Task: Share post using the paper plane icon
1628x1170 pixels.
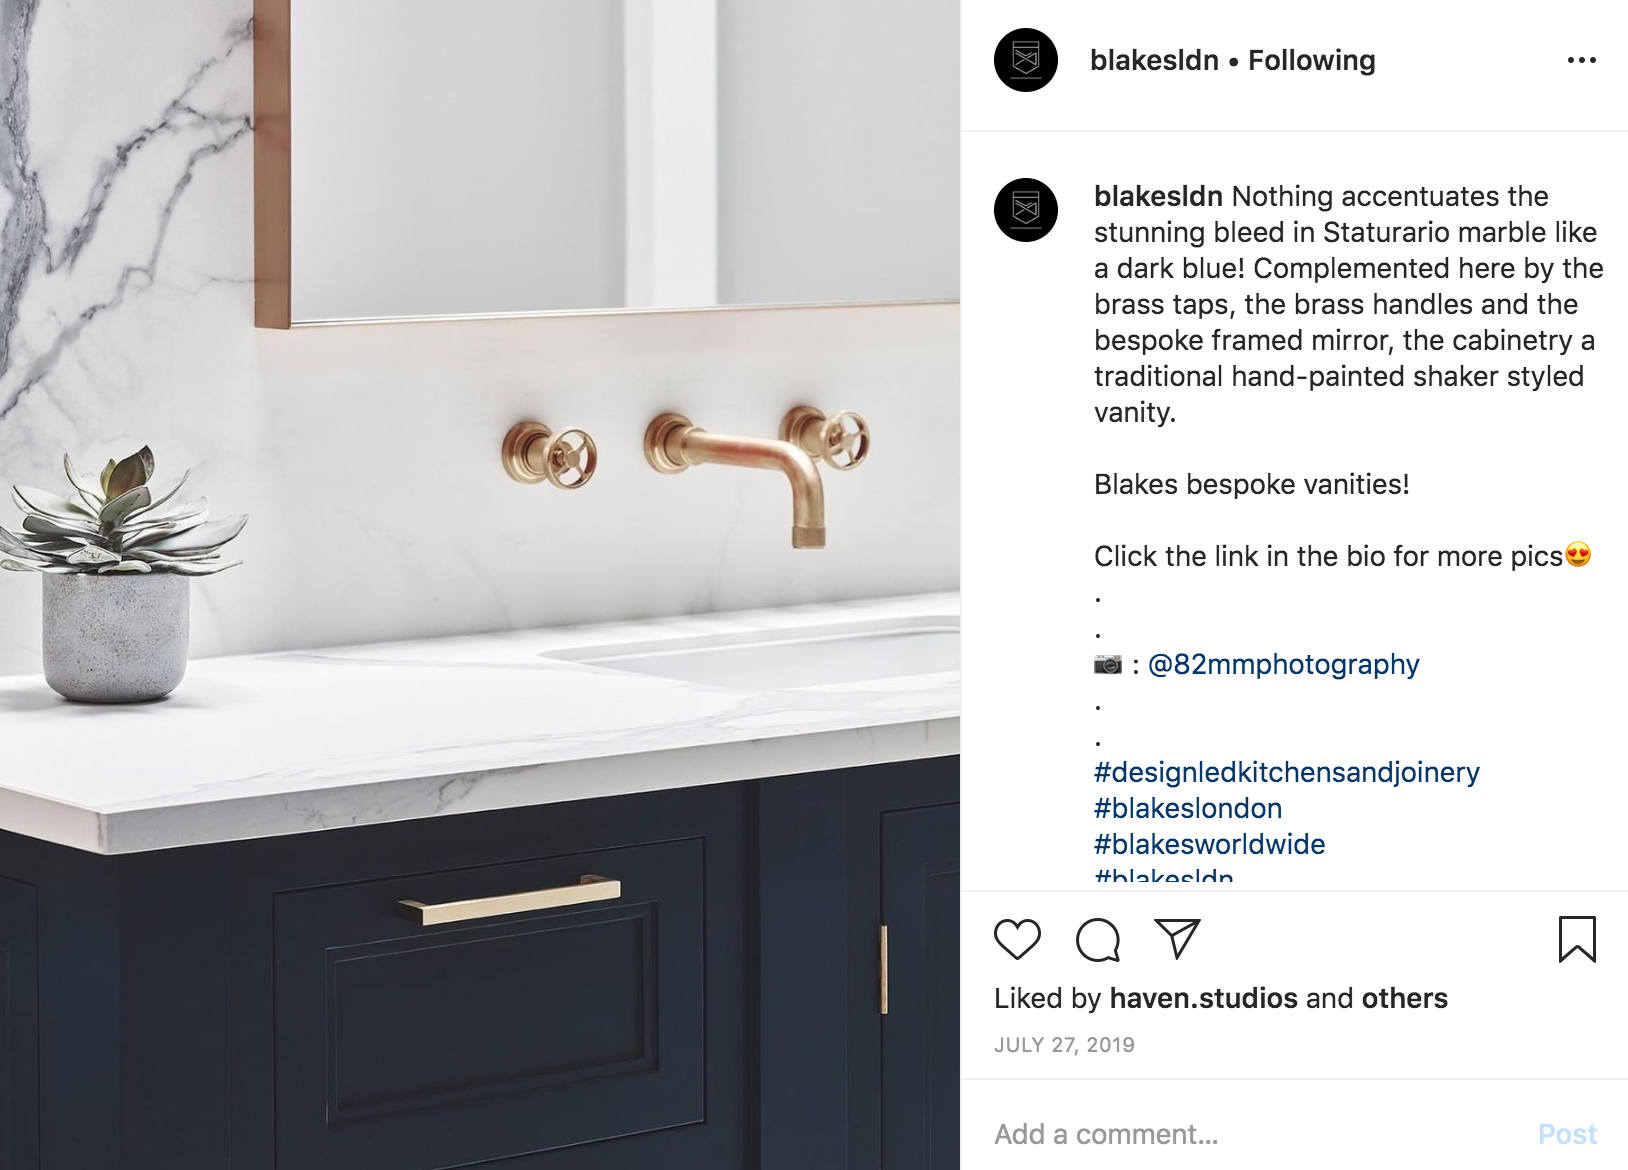Action: coord(1177,939)
